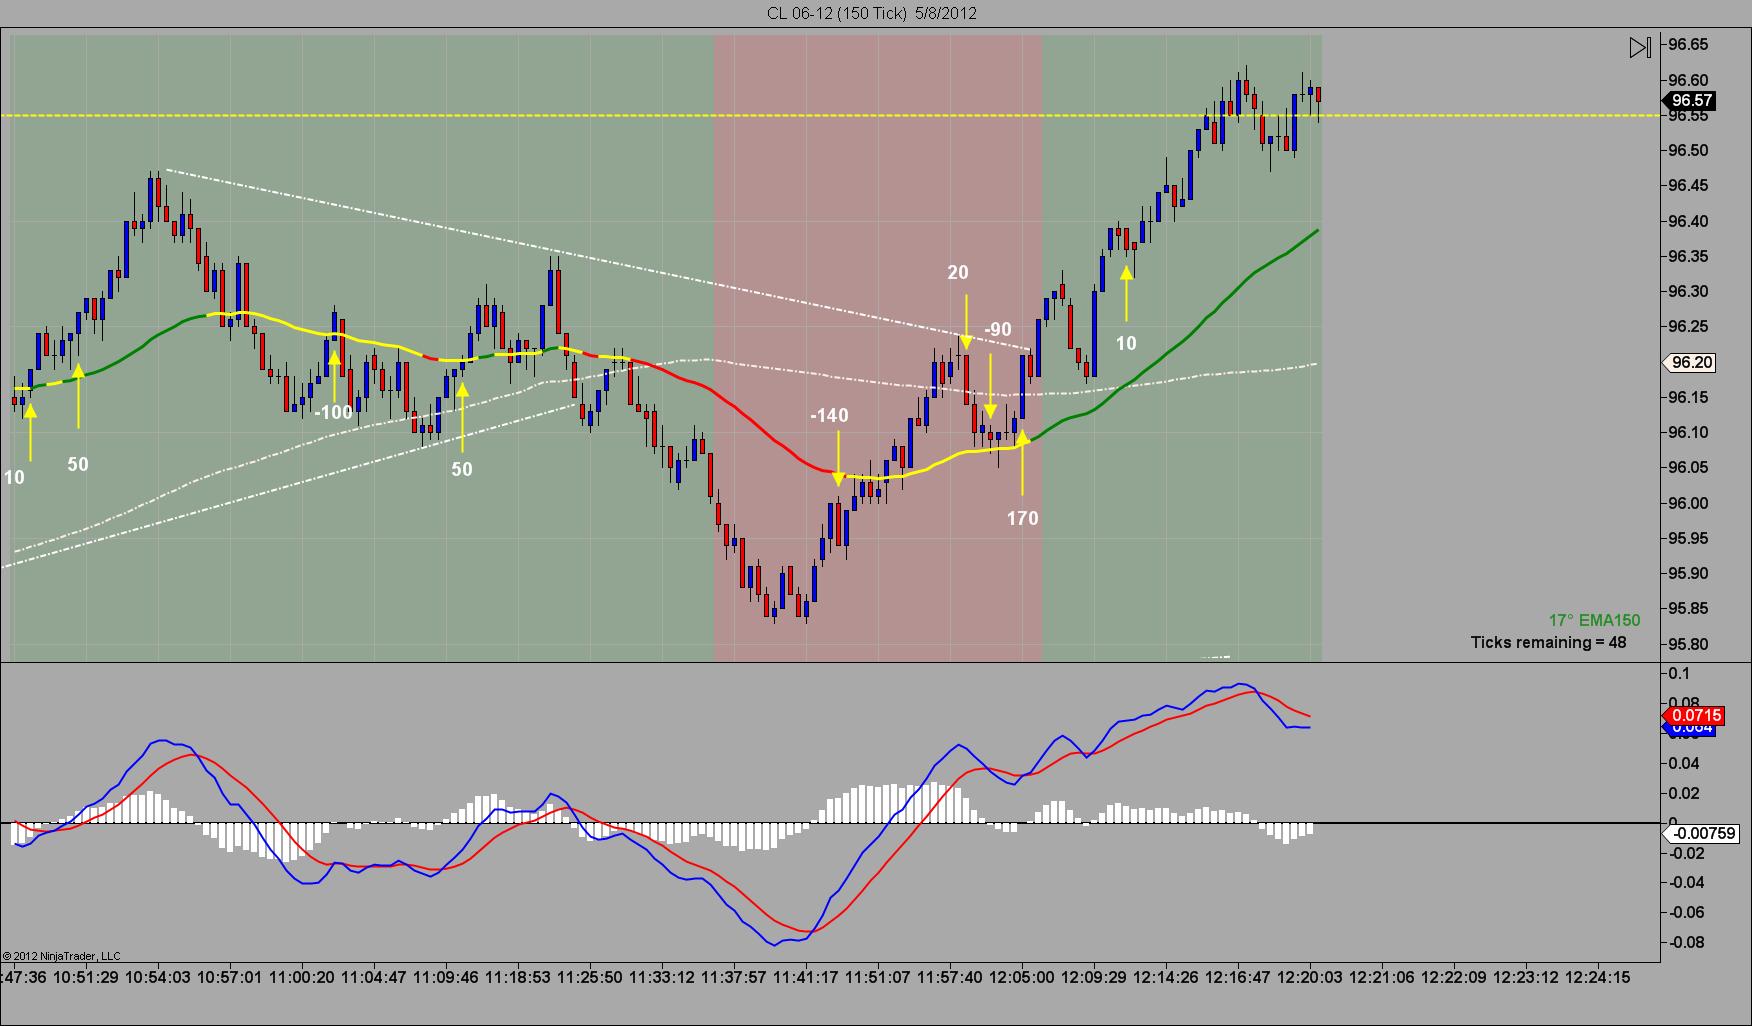
Task: Select the '17° EMA150' indicator label
Action: pos(1594,620)
